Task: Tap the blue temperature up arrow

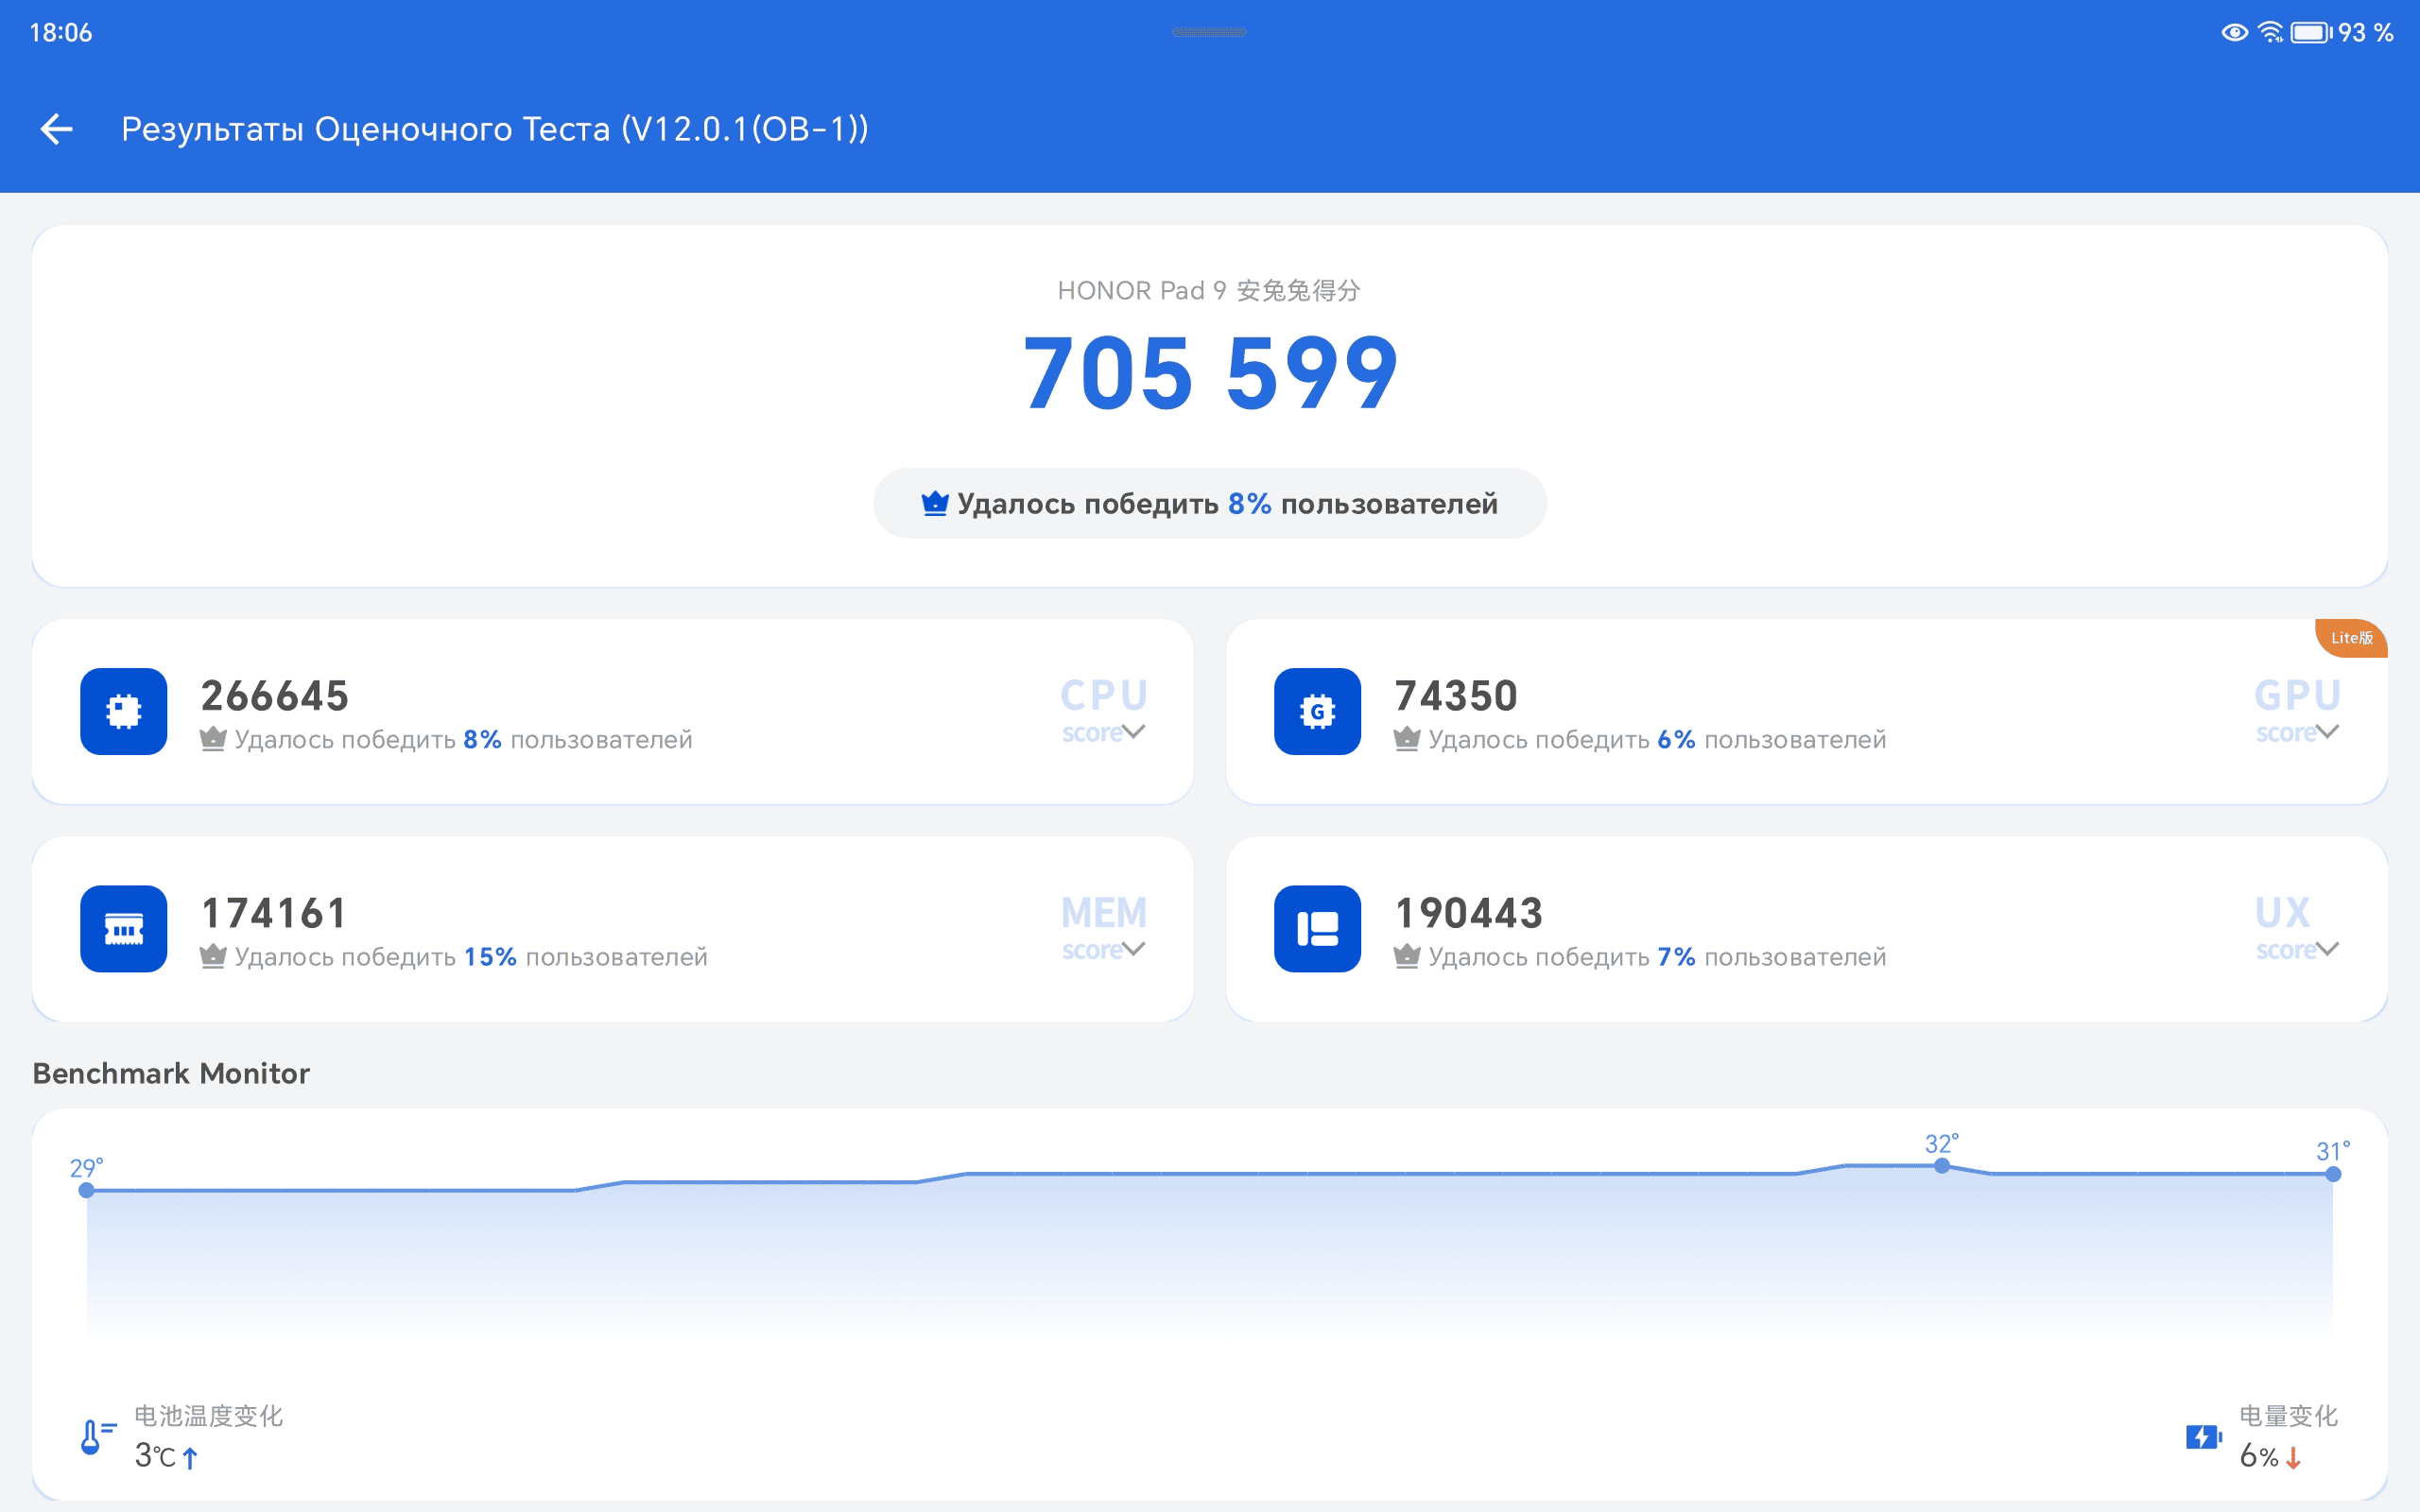Action: tap(190, 1457)
